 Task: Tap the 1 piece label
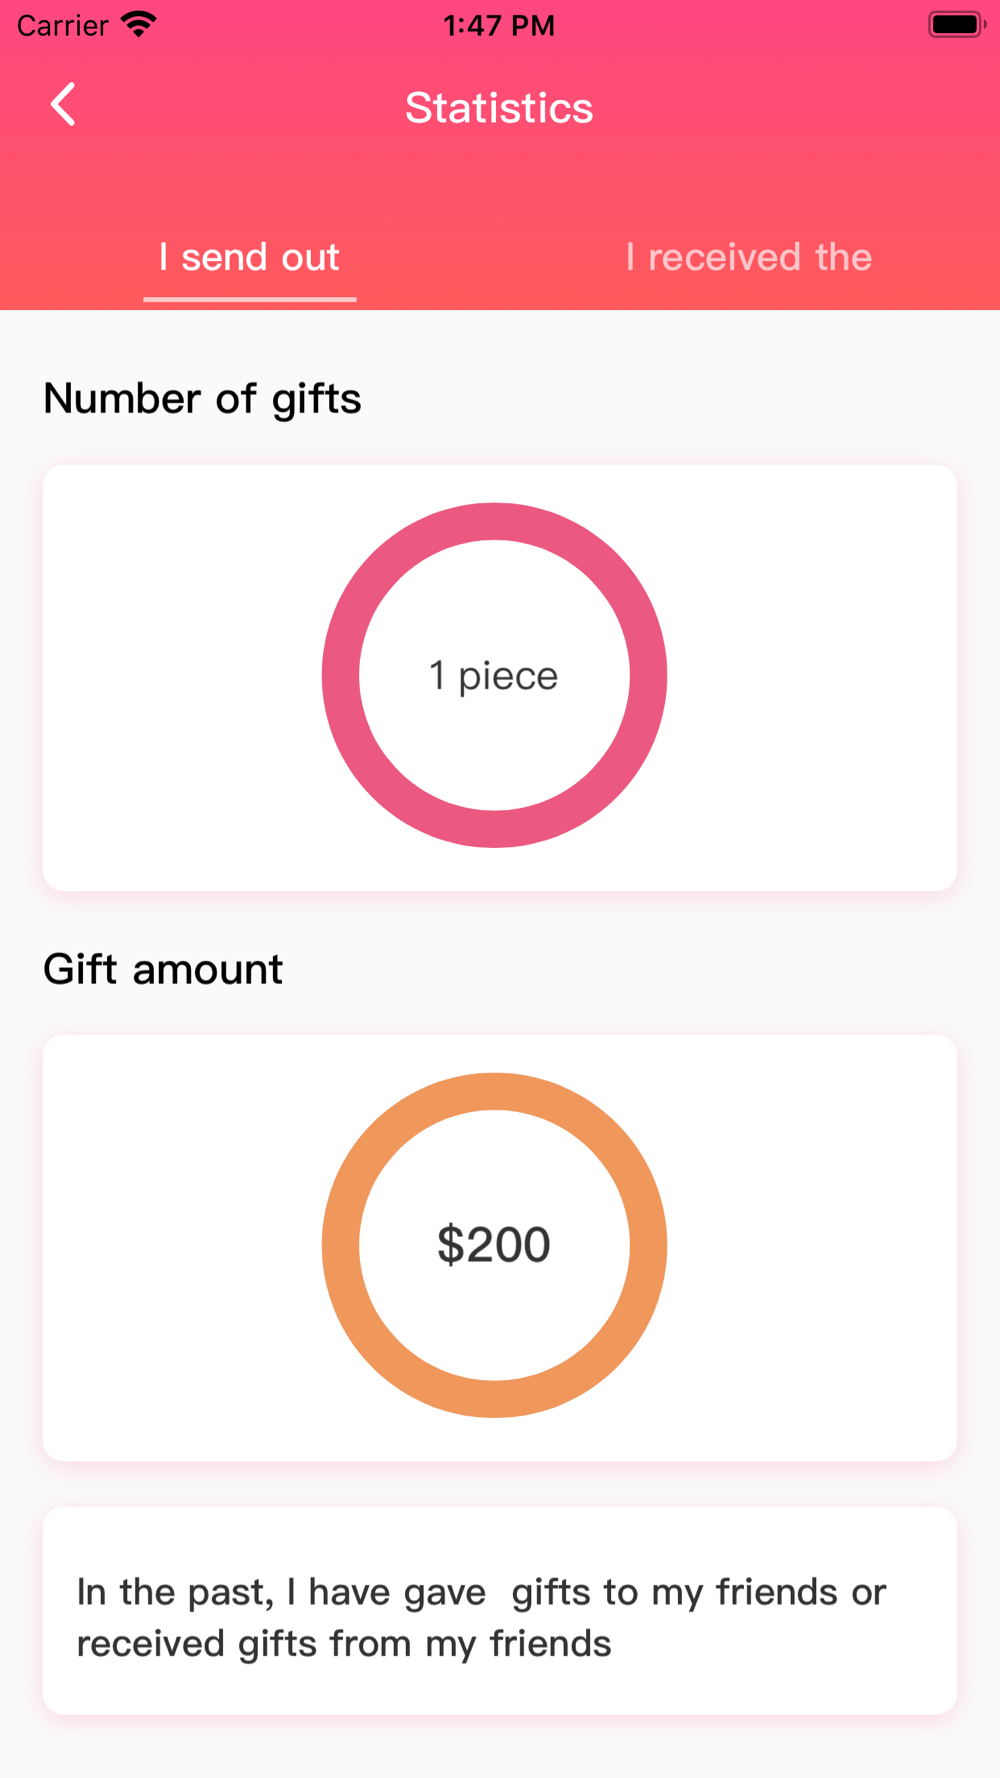pos(493,676)
